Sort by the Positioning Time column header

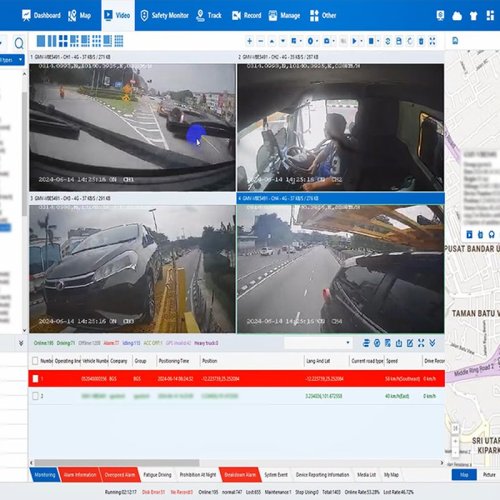coord(174,361)
